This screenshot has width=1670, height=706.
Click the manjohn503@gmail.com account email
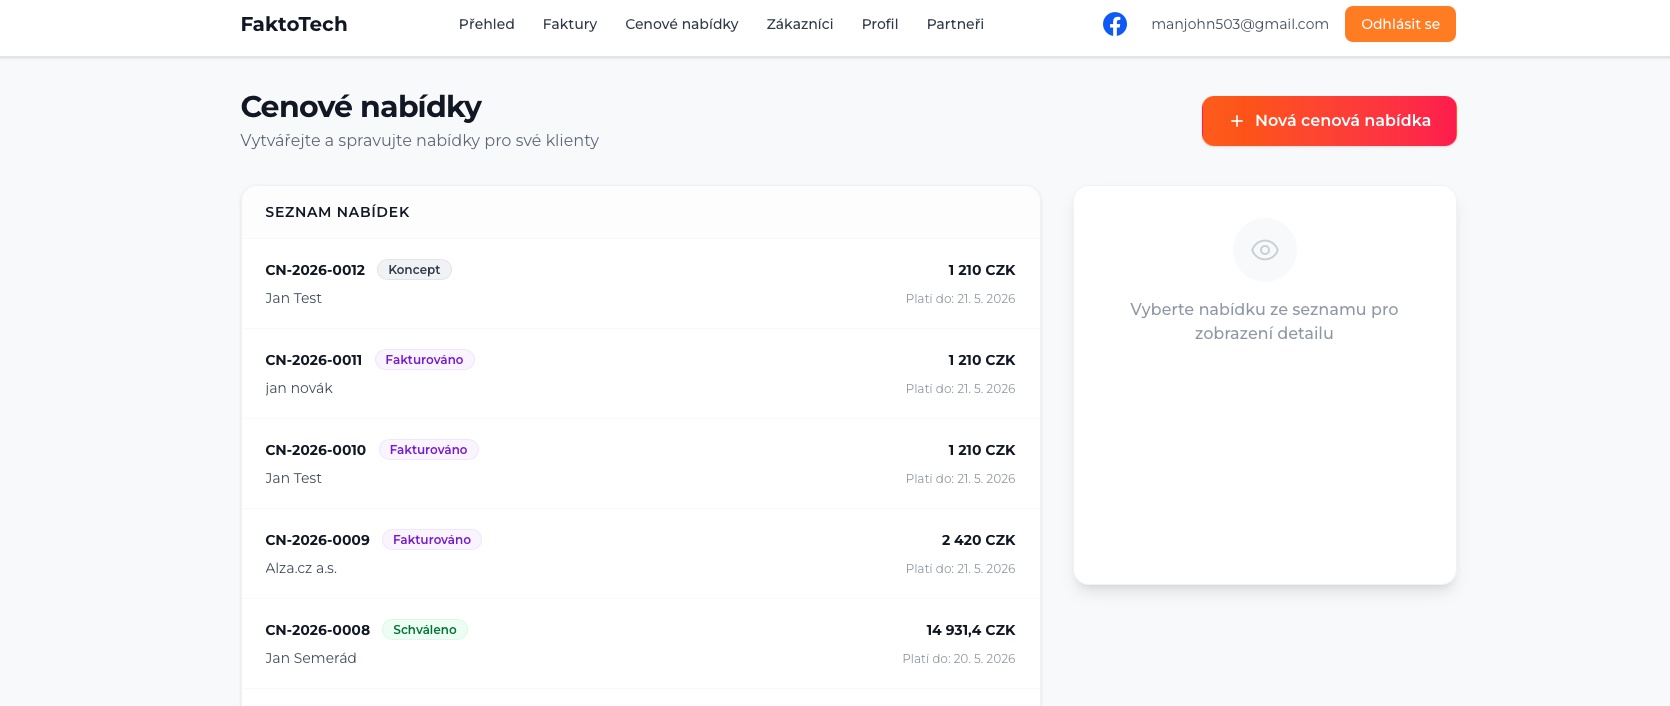(x=1240, y=24)
